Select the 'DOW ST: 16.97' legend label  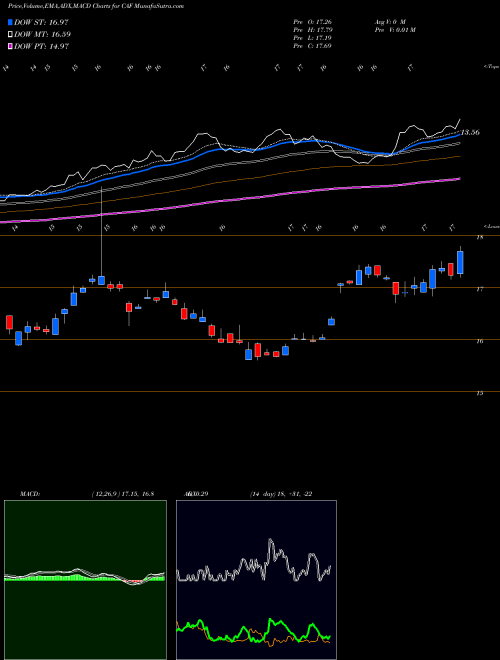[41, 22]
